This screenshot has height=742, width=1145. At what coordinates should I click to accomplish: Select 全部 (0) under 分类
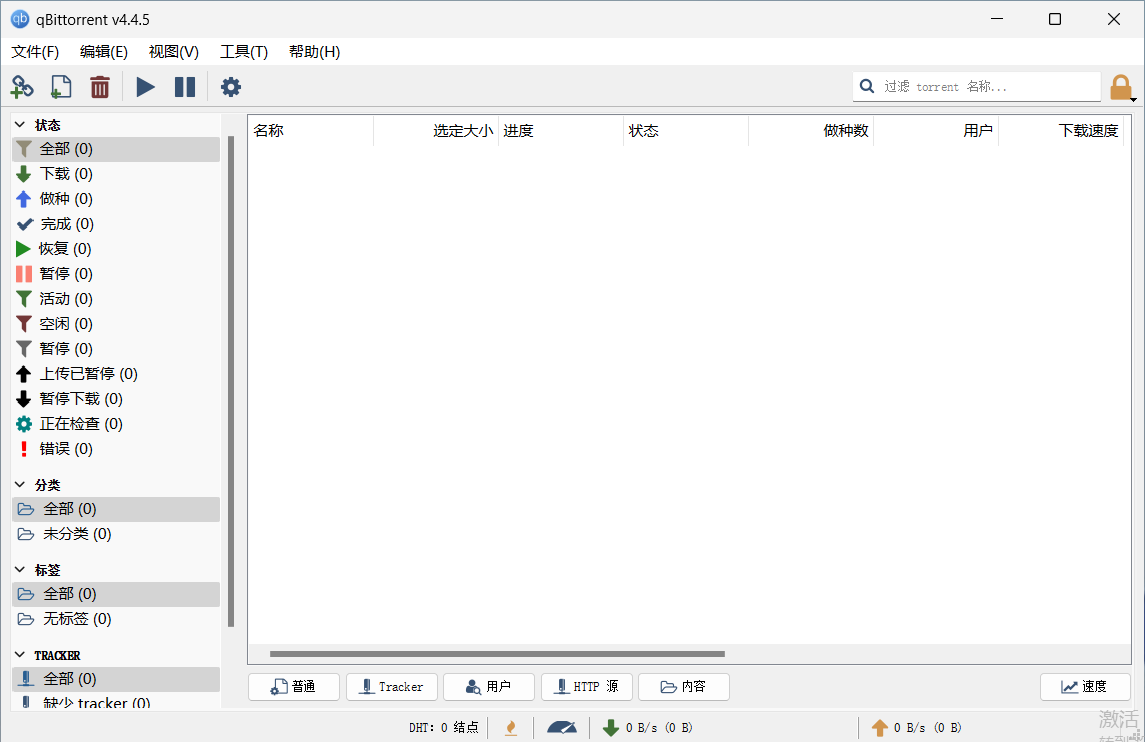click(x=116, y=509)
